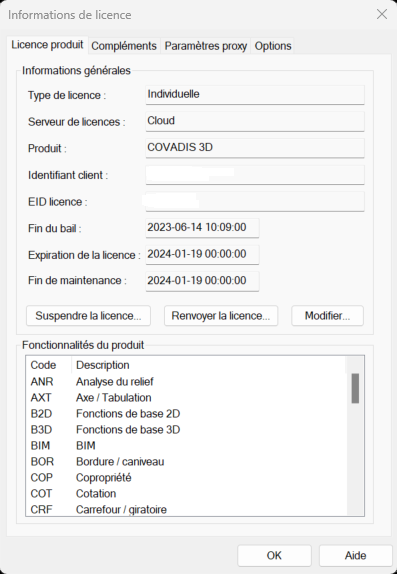Open the Paramètres proxy tab
Screen dimensions: 397x574
point(205,46)
